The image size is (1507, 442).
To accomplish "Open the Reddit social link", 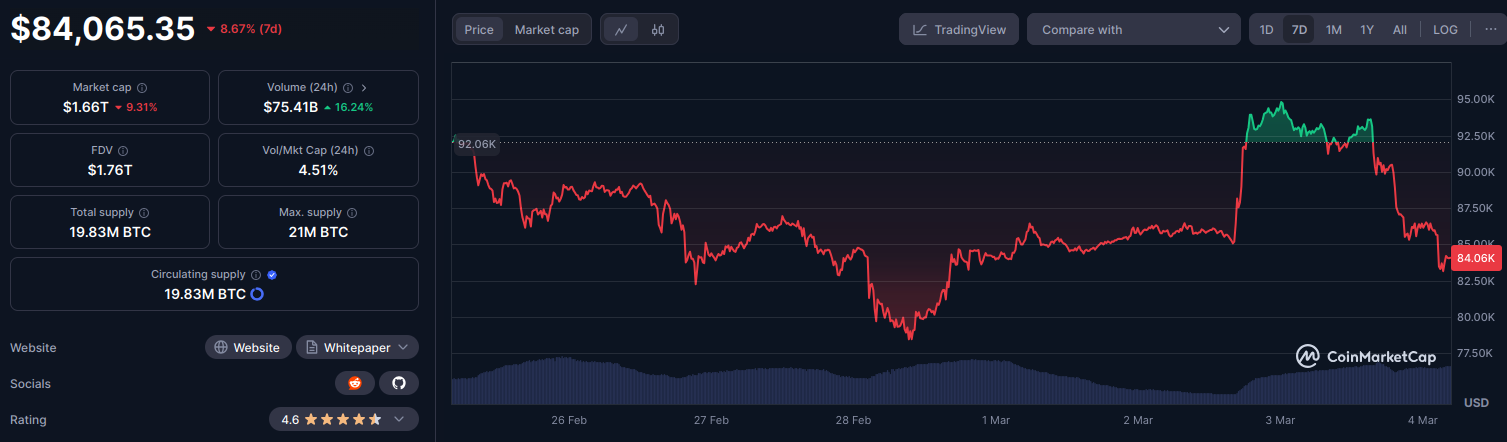I will click(x=355, y=383).
